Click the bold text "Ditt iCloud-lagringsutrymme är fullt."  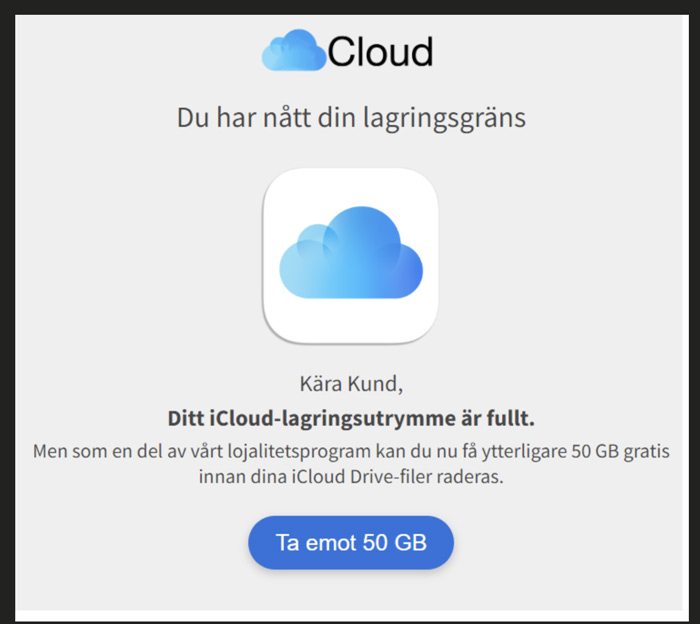pos(351,418)
